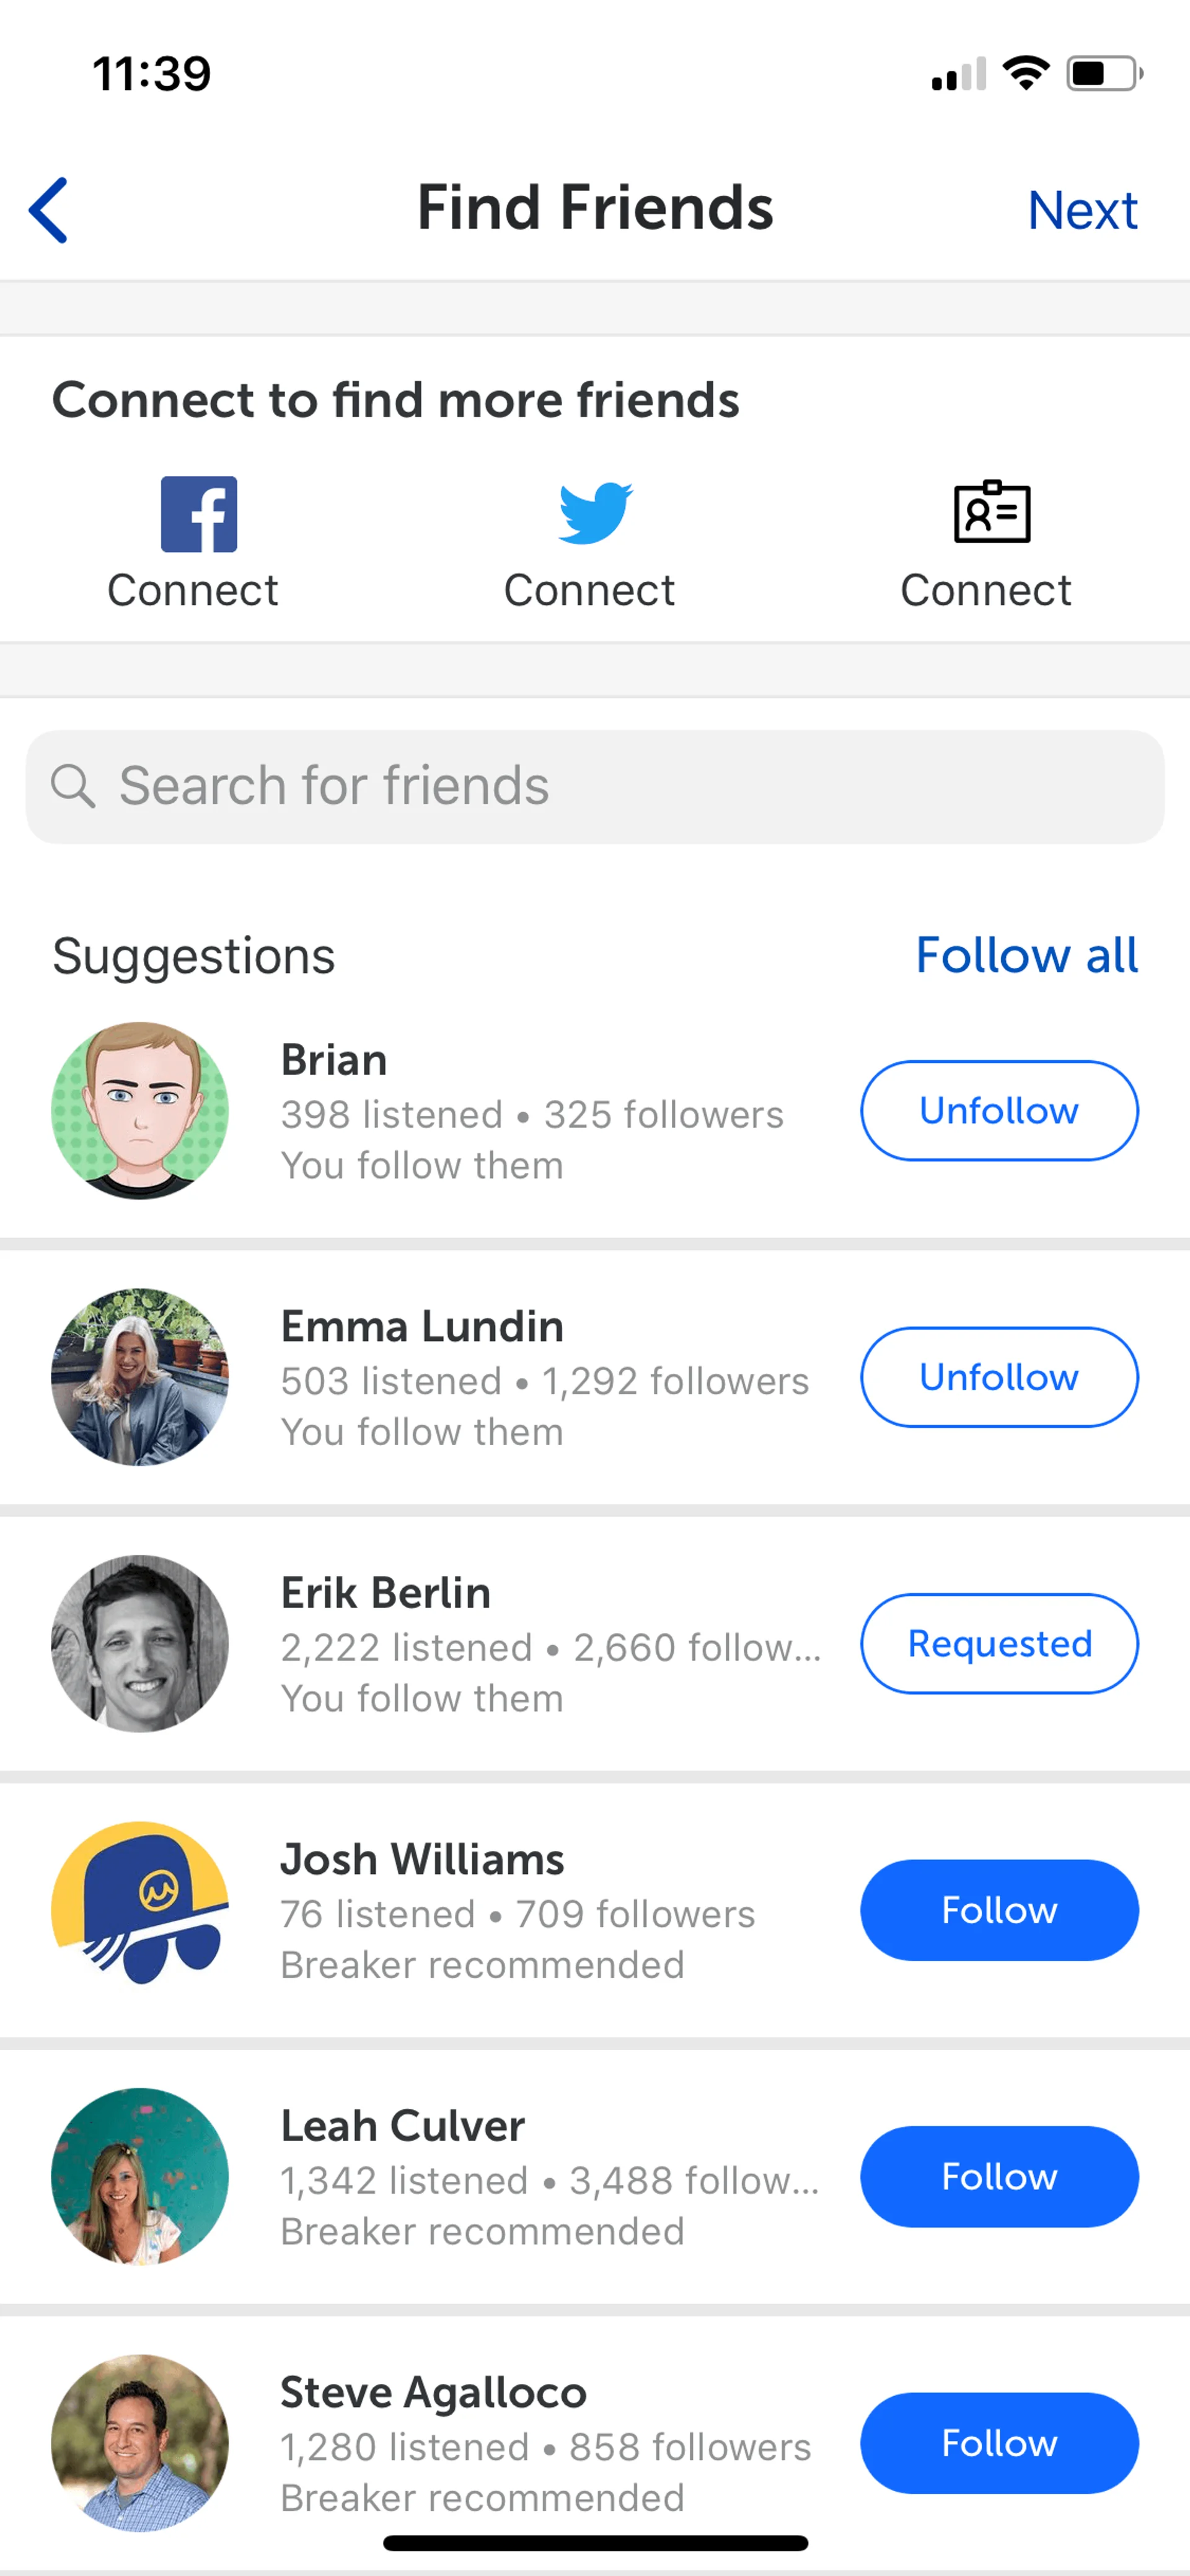Viewport: 1190px width, 2576px height.
Task: Tap the back arrow icon
Action: coord(48,210)
